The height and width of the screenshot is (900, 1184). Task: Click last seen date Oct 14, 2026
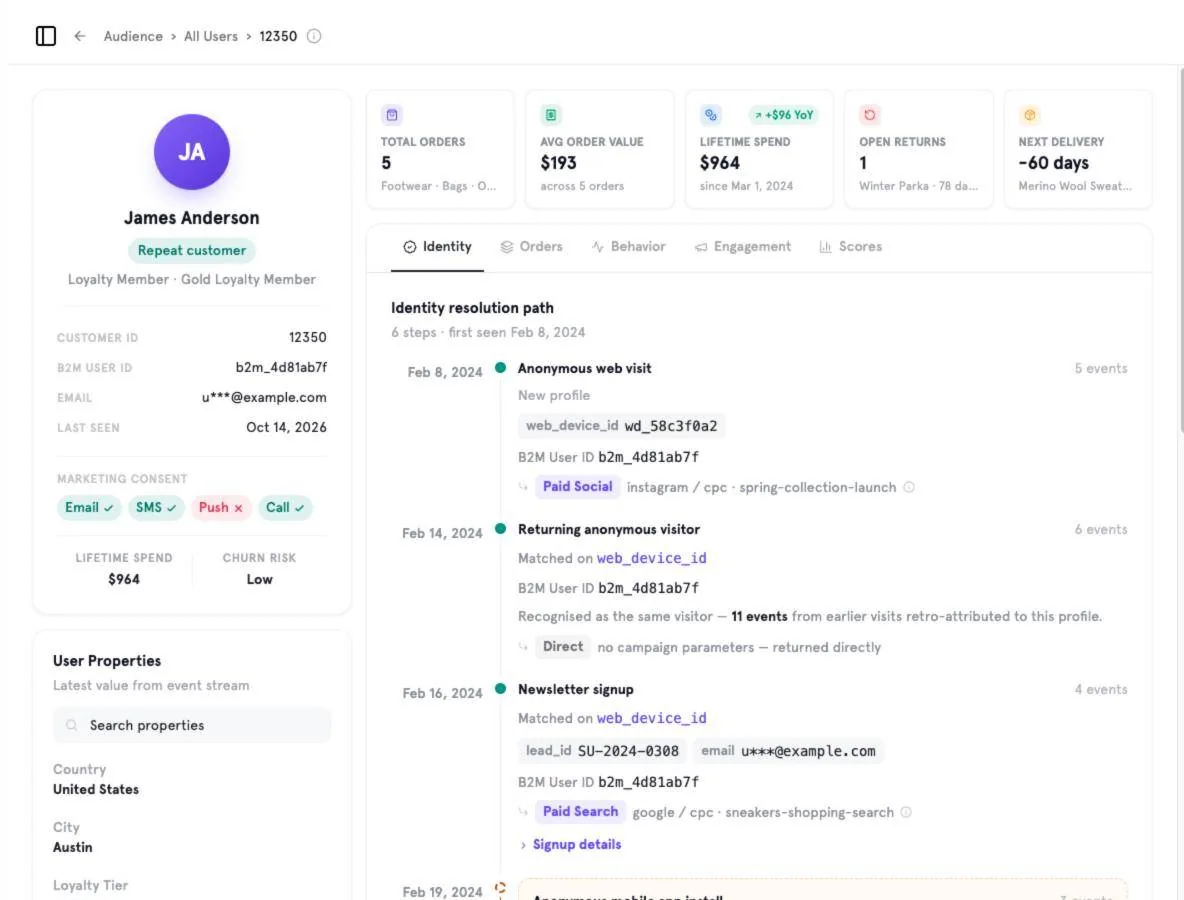[286, 427]
